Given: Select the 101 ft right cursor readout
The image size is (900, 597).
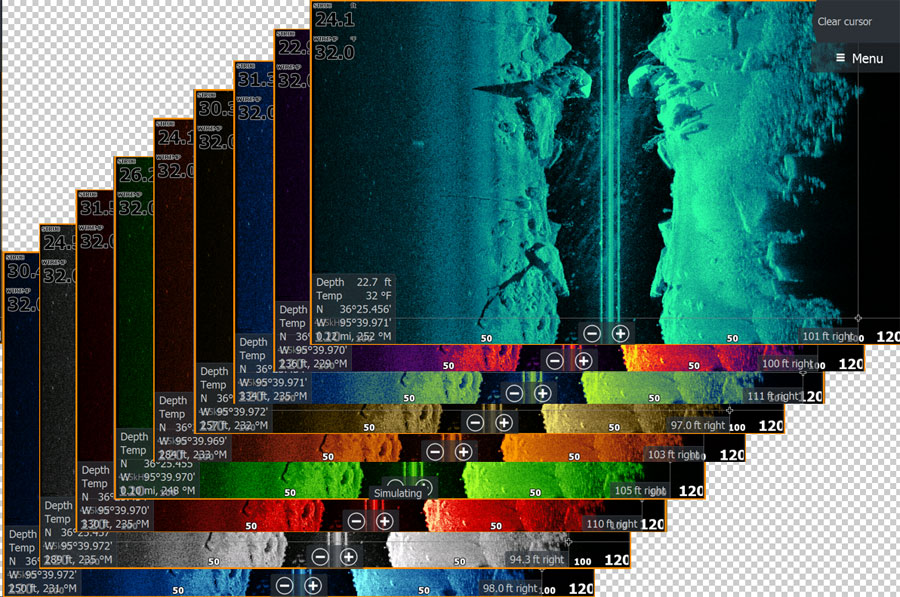Looking at the screenshot, I should tap(828, 336).
